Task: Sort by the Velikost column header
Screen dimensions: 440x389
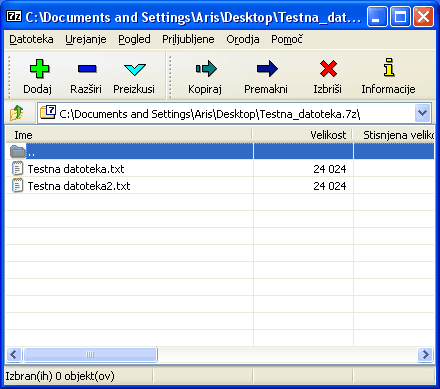Action: [302, 135]
